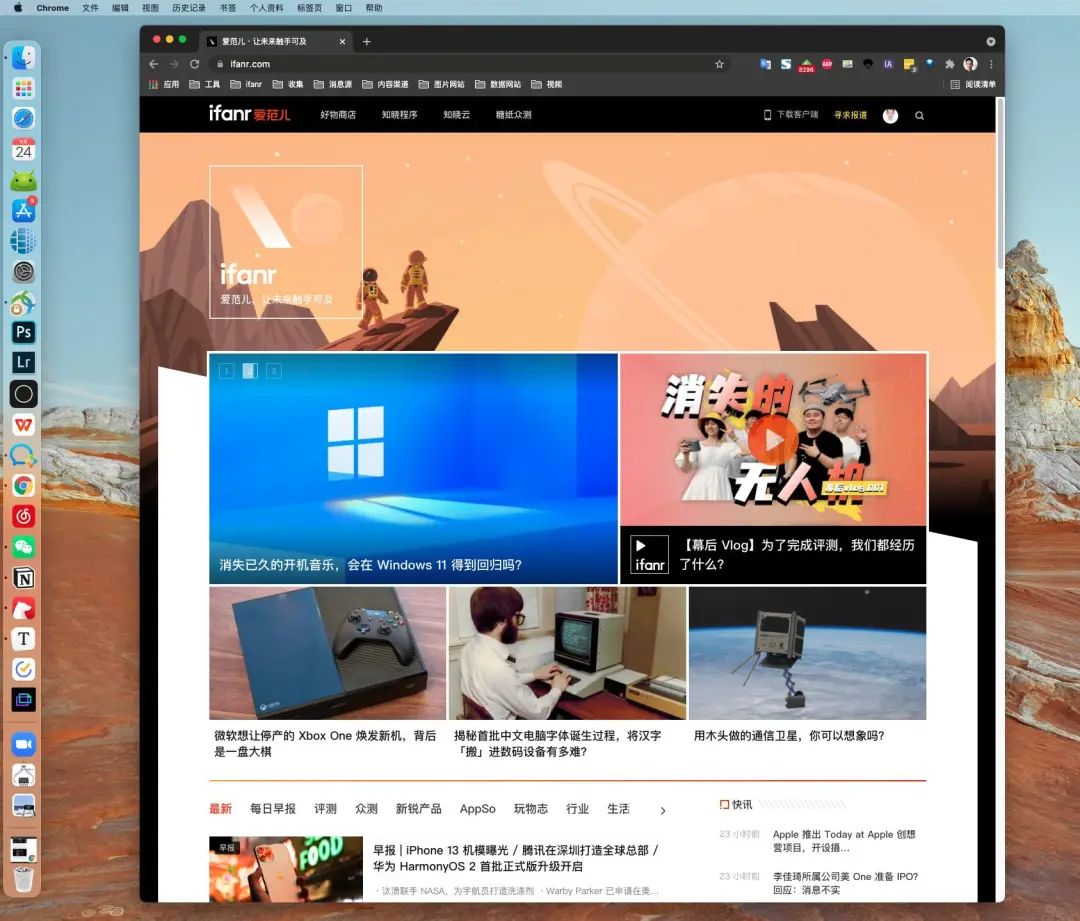Open Photoshop from the dock
The height and width of the screenshot is (921, 1080).
23,332
